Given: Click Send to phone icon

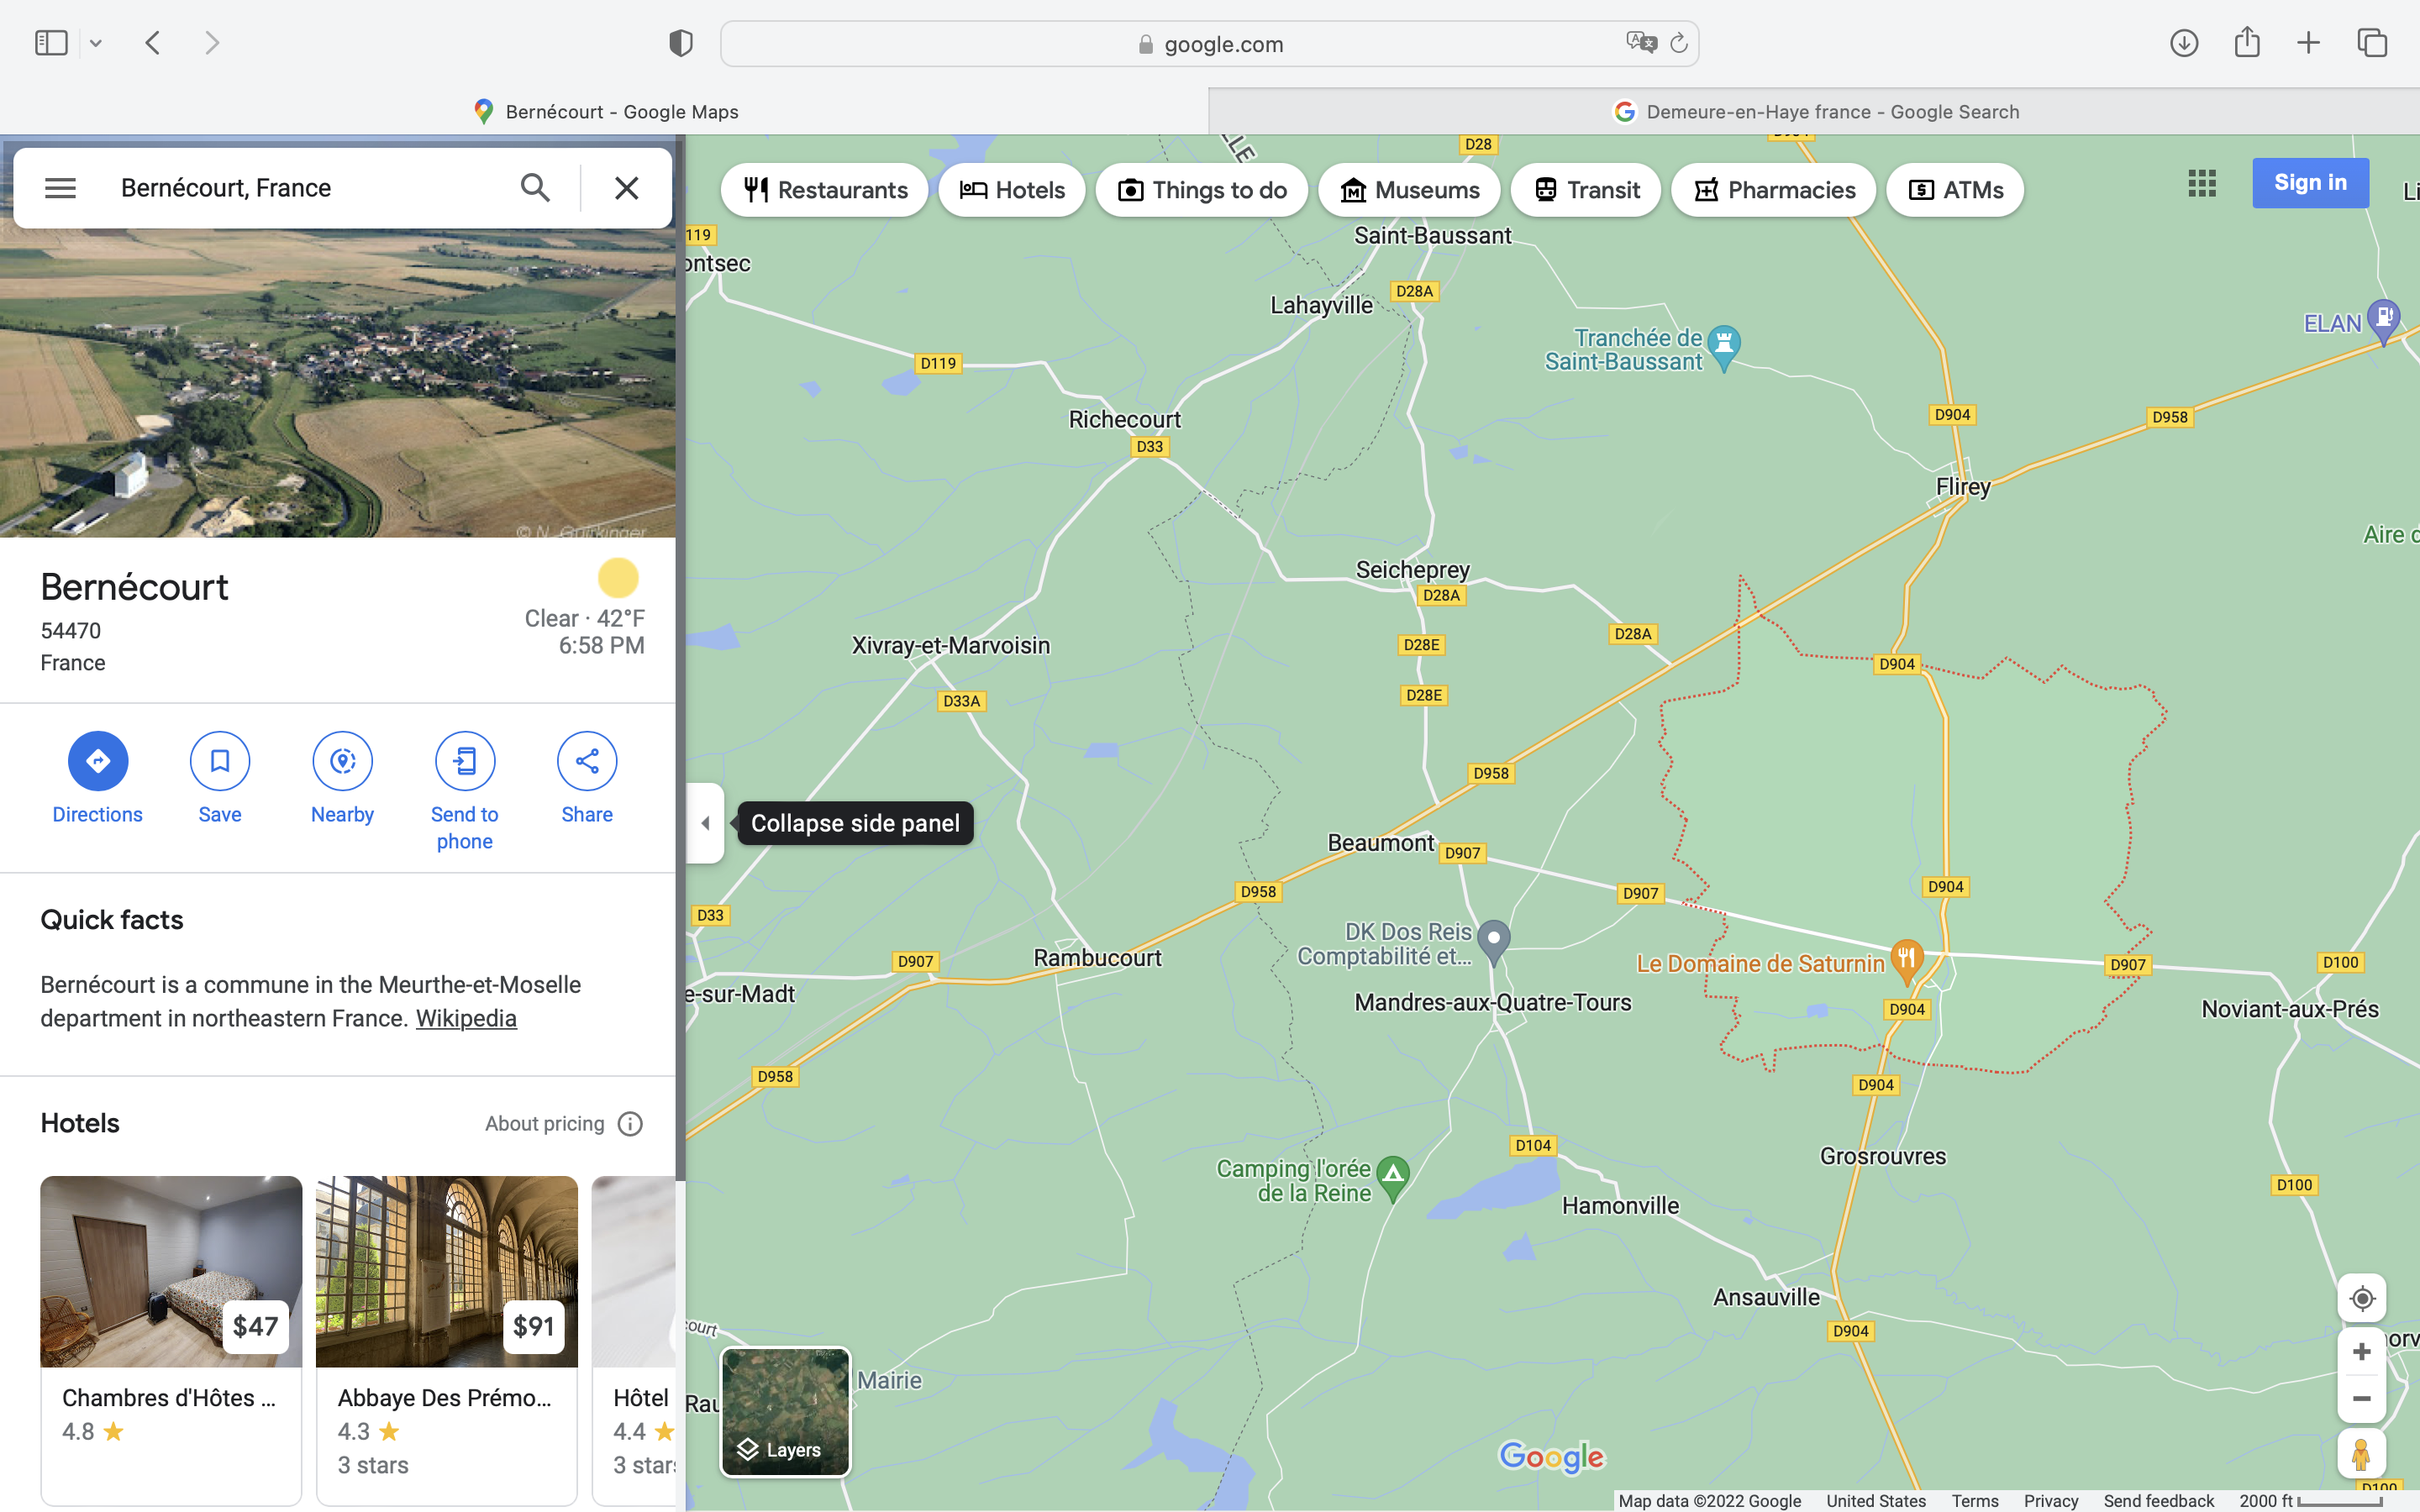Looking at the screenshot, I should [464, 761].
